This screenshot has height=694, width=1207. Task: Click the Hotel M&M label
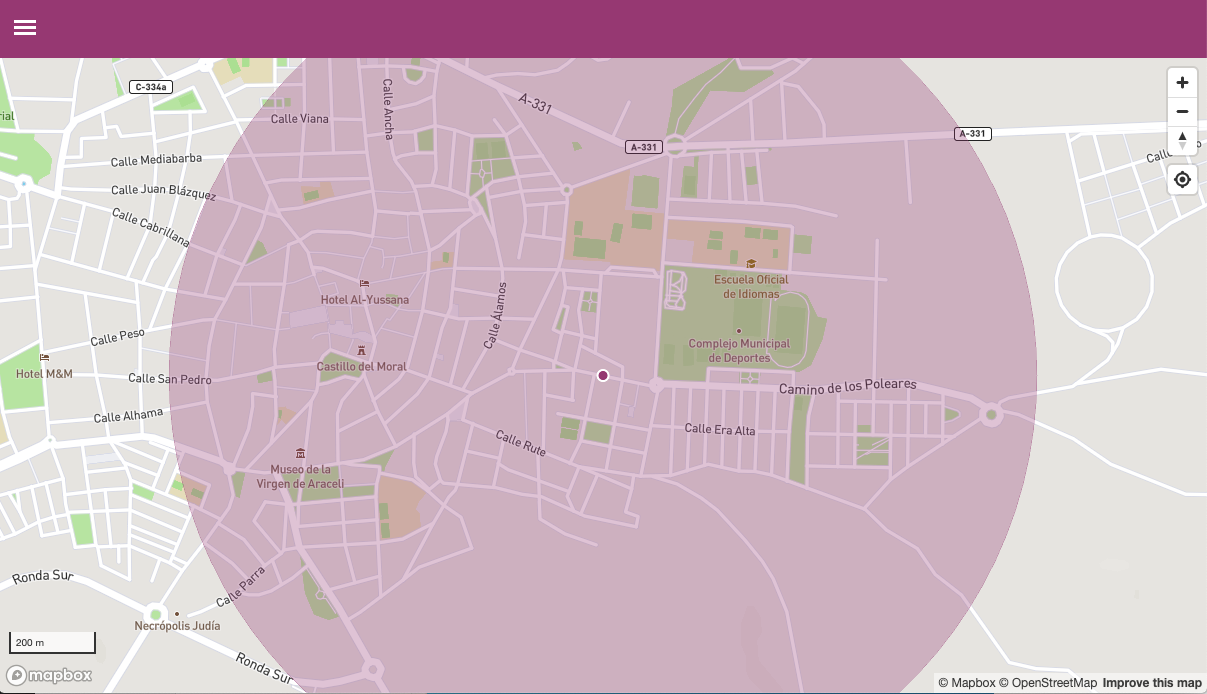pyautogui.click(x=44, y=374)
